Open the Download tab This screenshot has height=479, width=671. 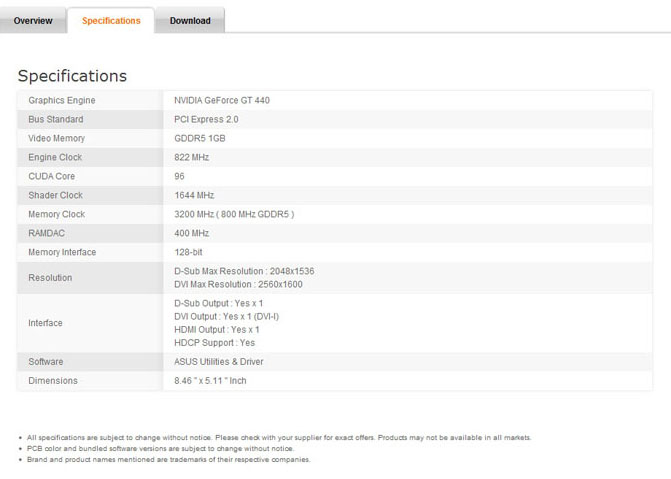(190, 20)
